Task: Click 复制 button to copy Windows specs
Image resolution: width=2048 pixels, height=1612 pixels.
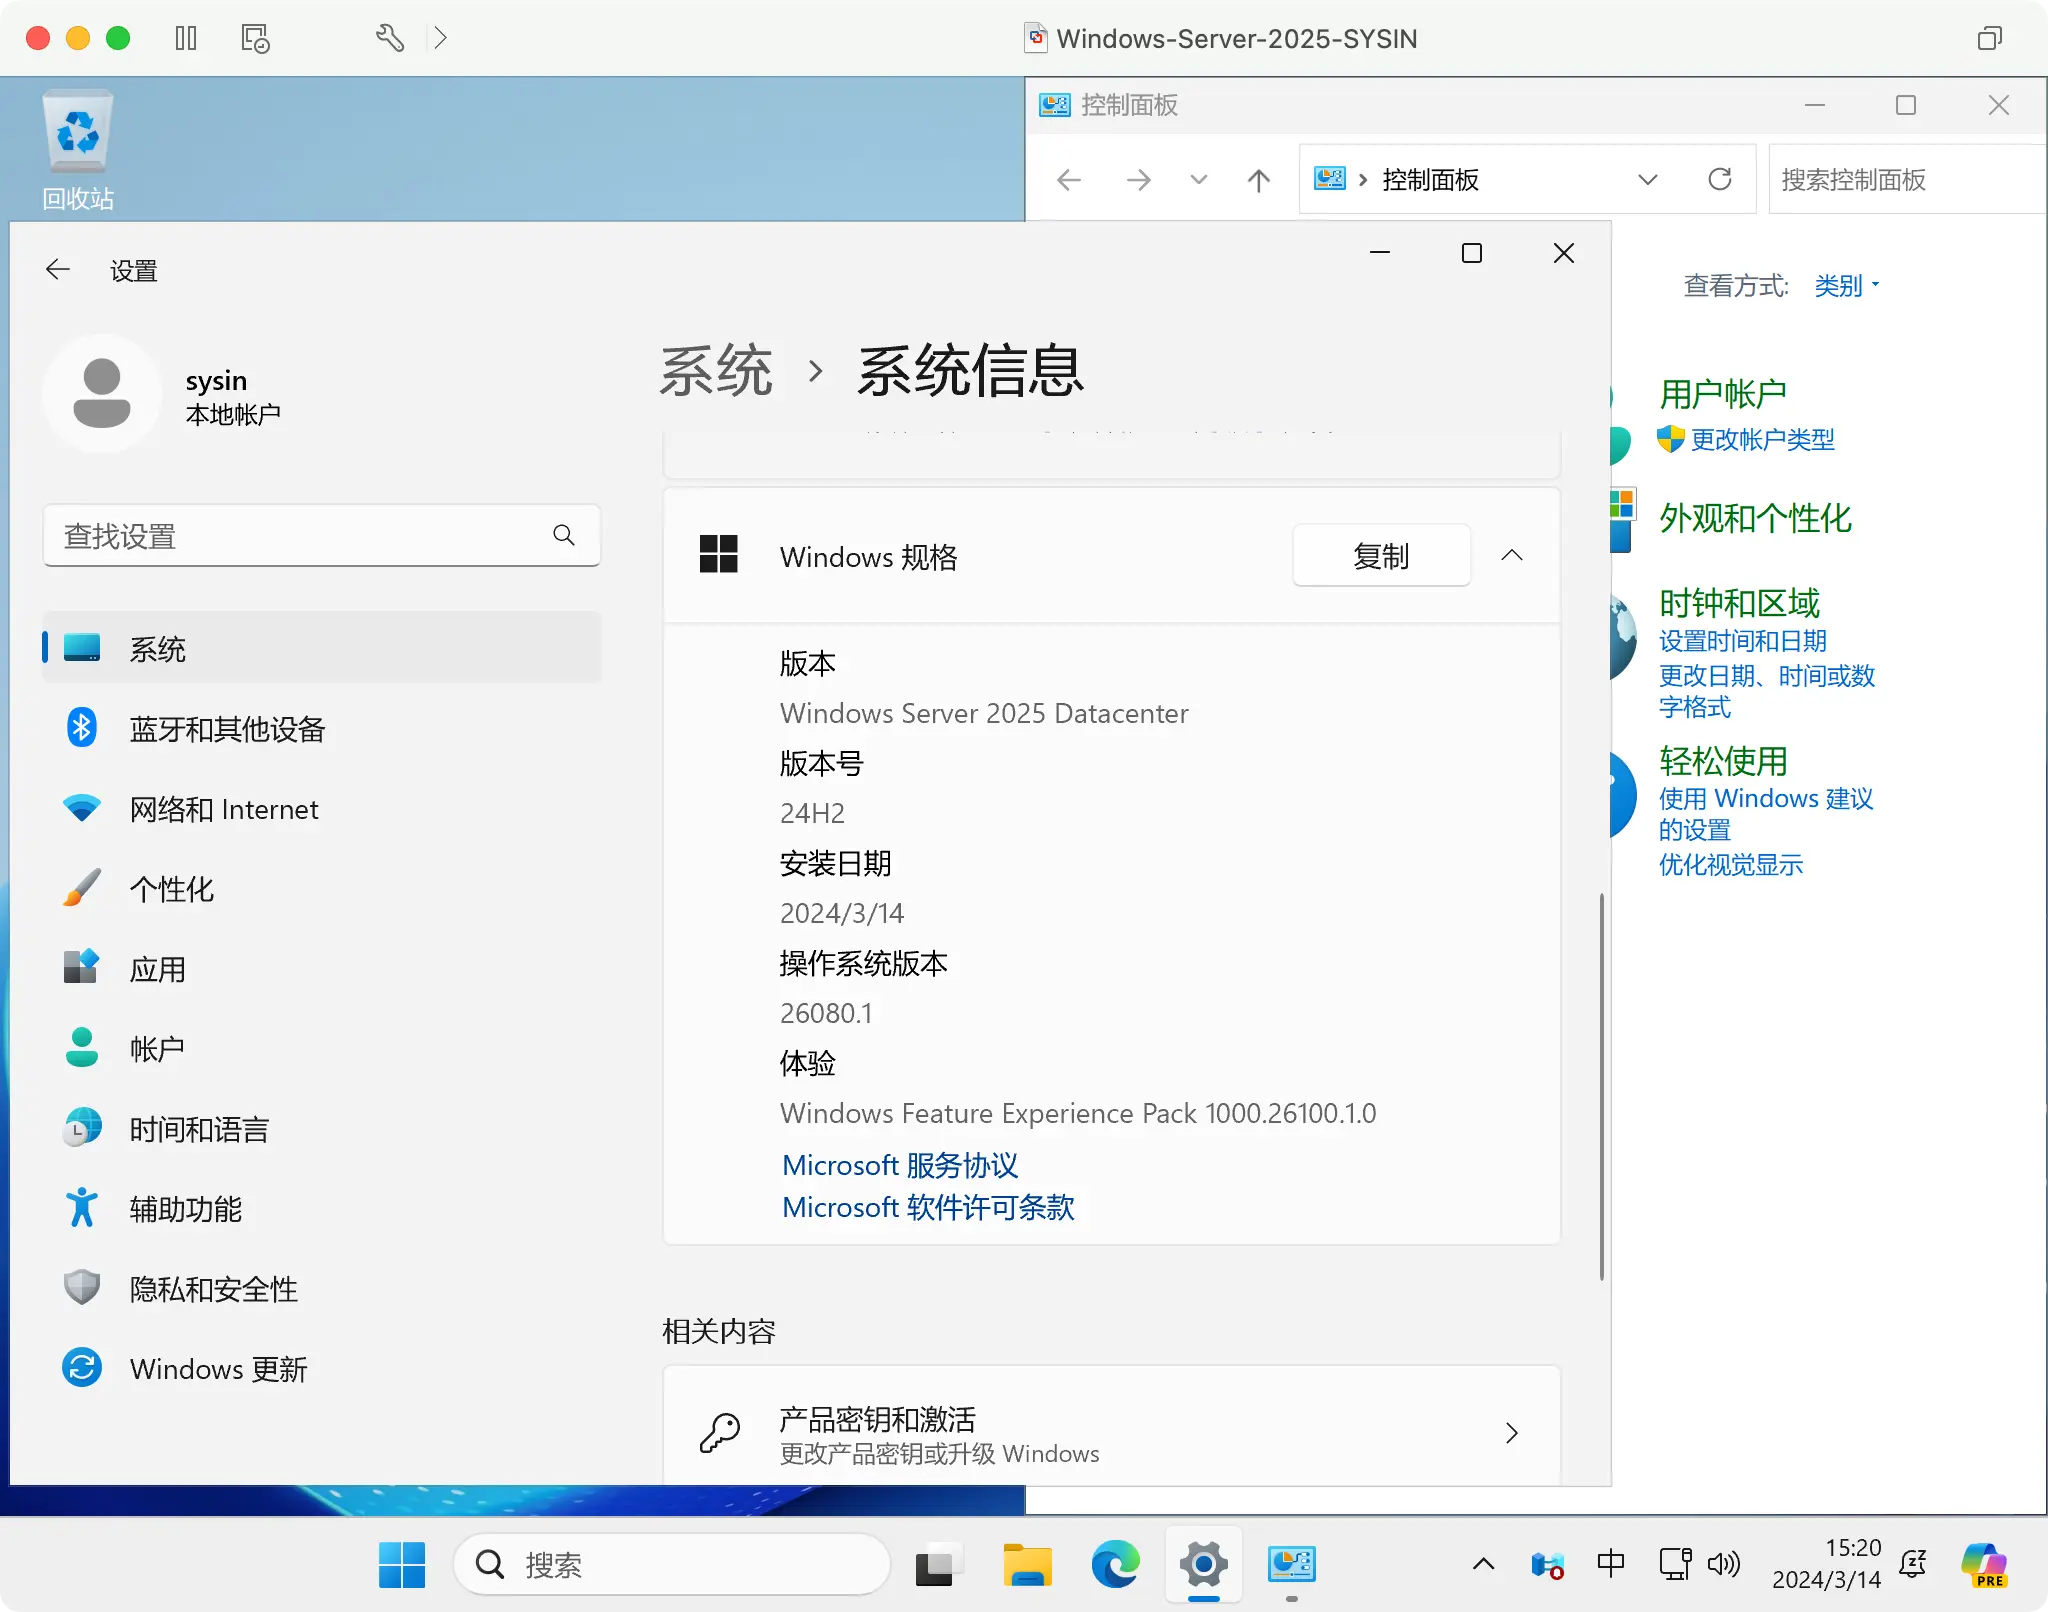Action: click(1381, 555)
